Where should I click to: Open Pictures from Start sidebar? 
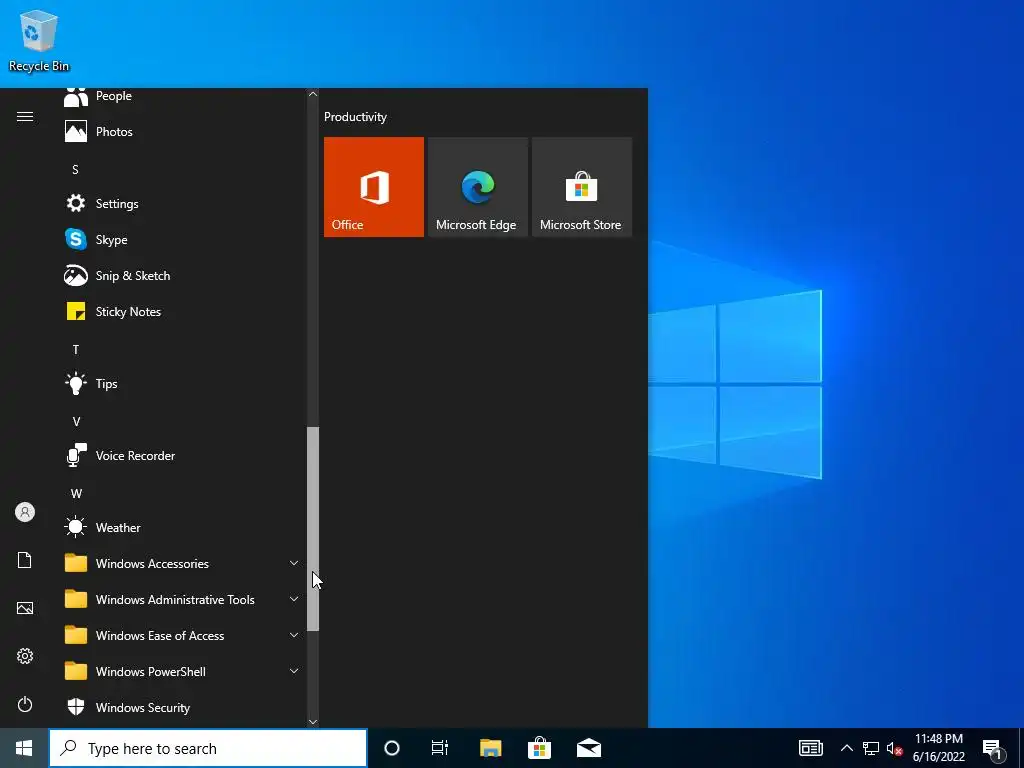pyautogui.click(x=25, y=608)
